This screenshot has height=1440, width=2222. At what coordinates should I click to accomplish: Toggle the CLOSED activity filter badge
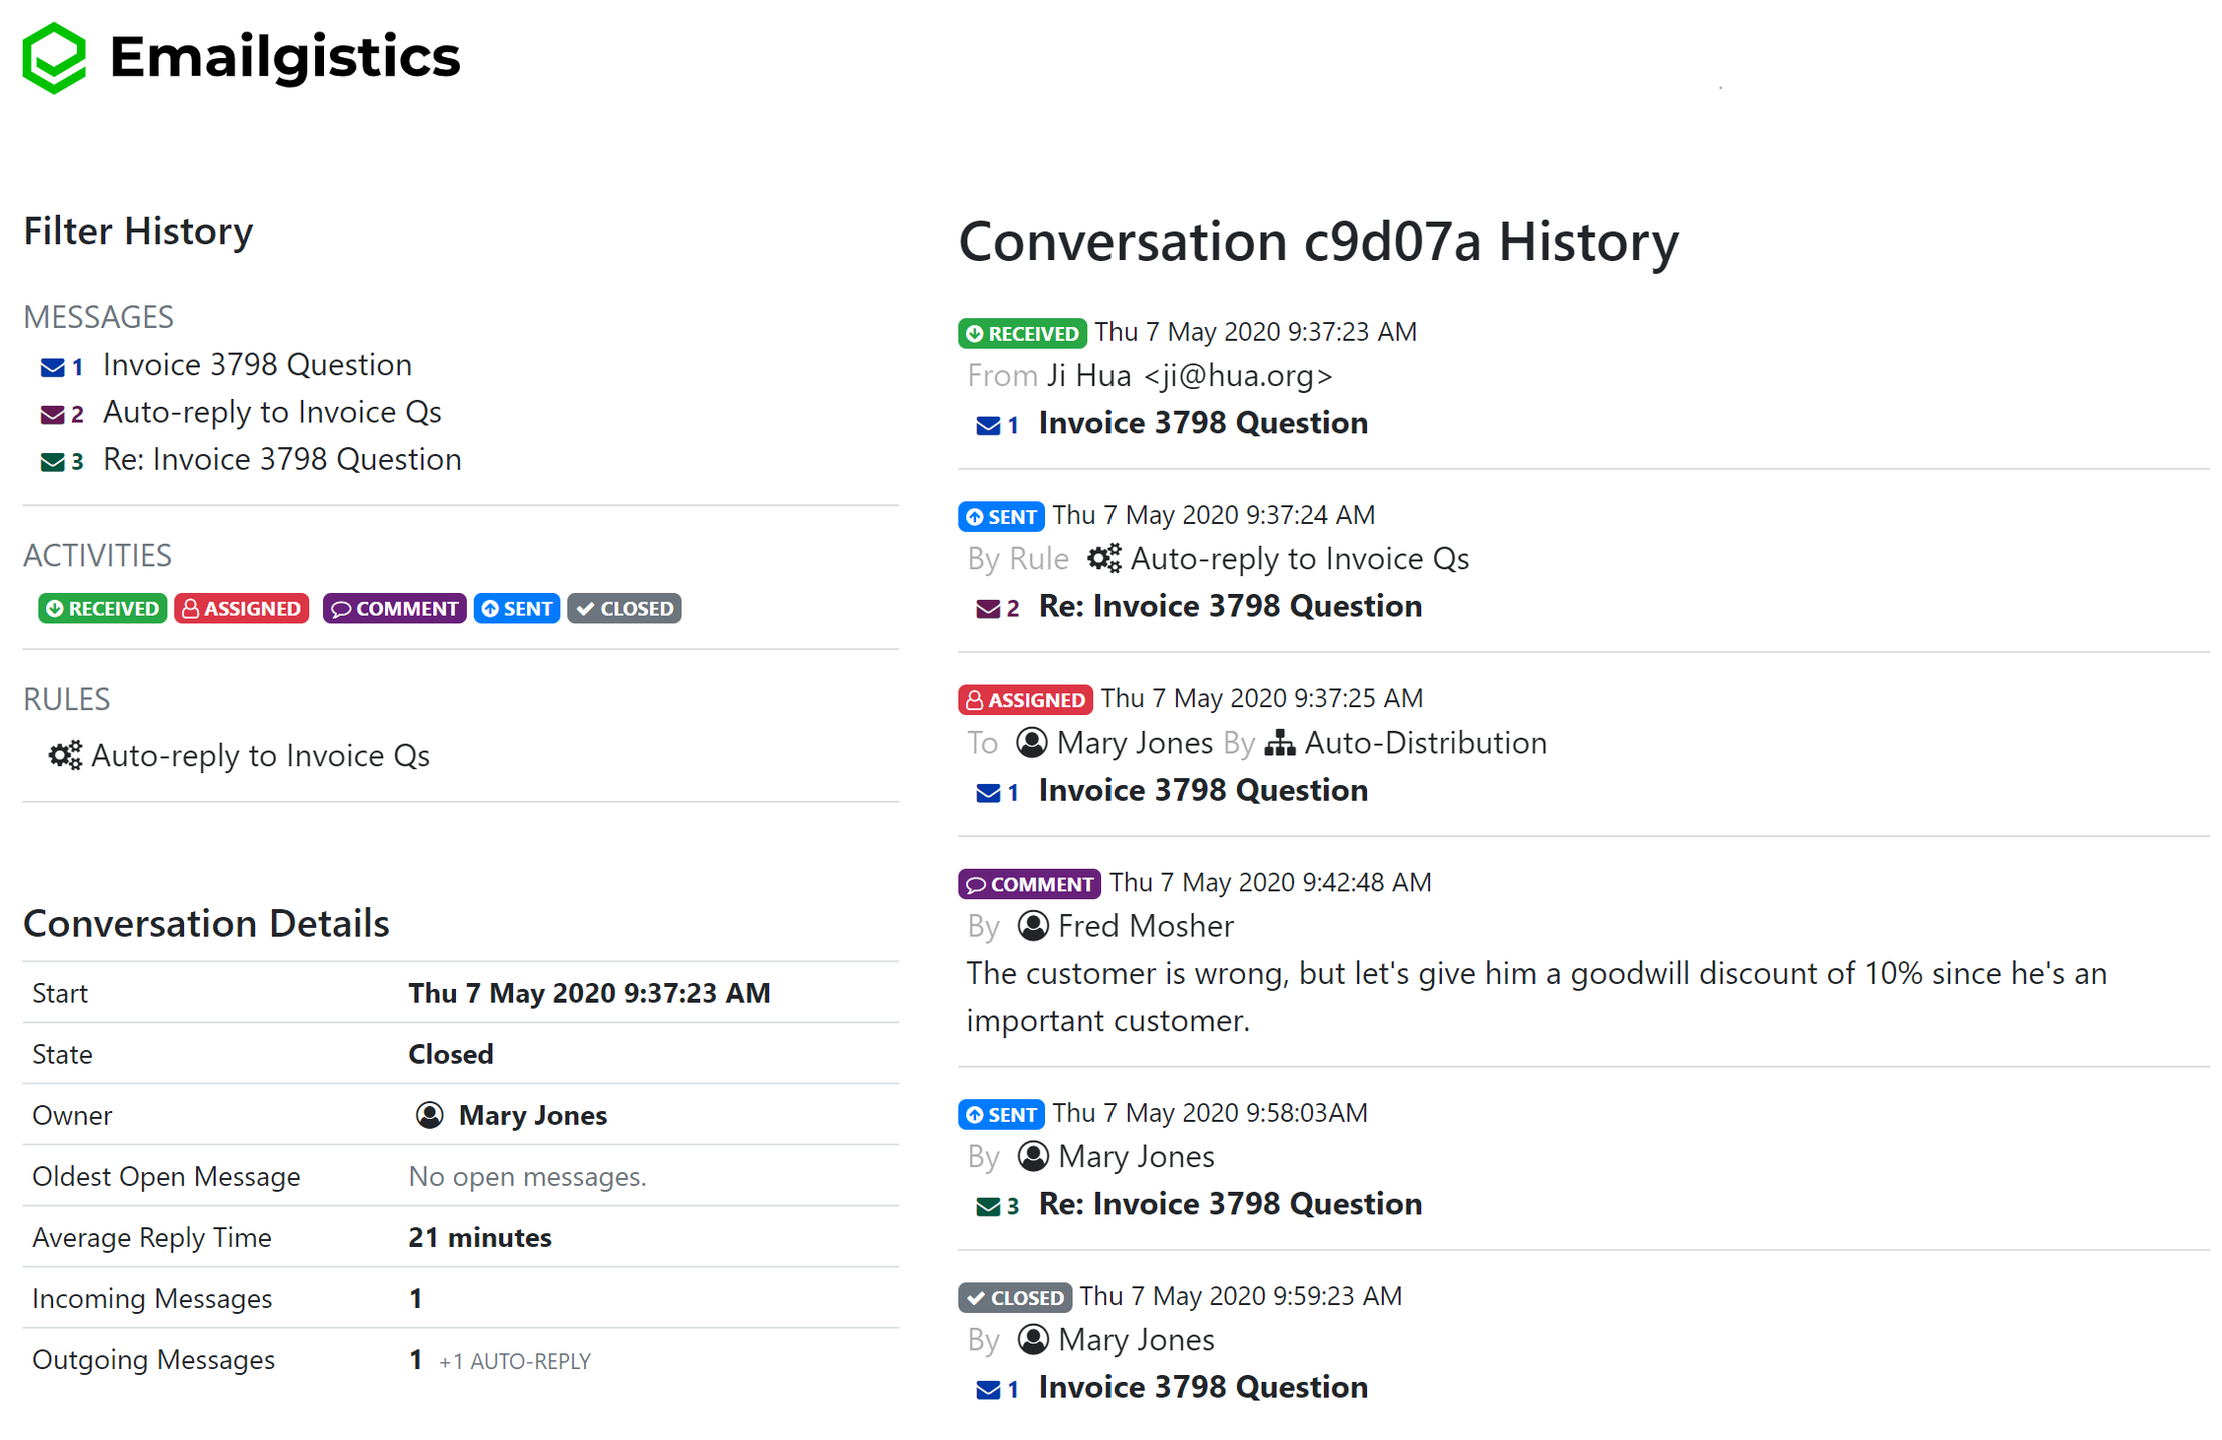pos(624,609)
